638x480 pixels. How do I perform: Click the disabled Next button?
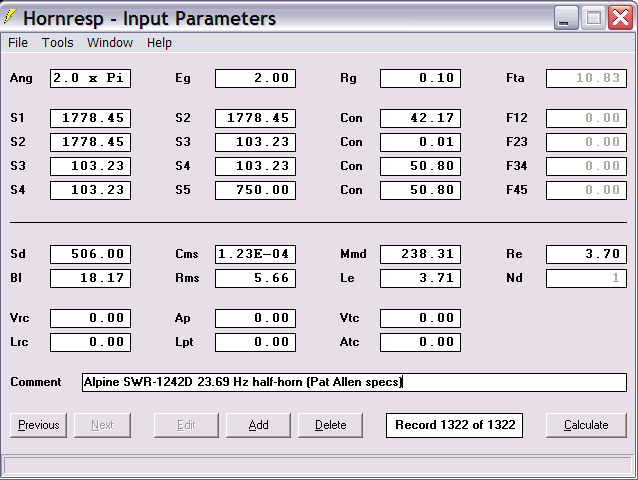pos(102,425)
